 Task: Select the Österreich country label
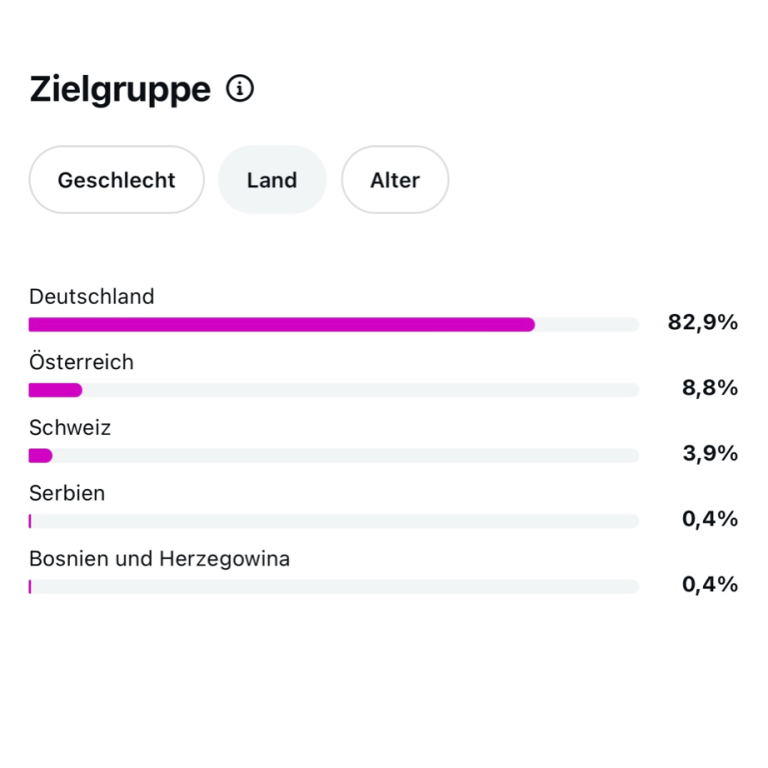click(81, 362)
